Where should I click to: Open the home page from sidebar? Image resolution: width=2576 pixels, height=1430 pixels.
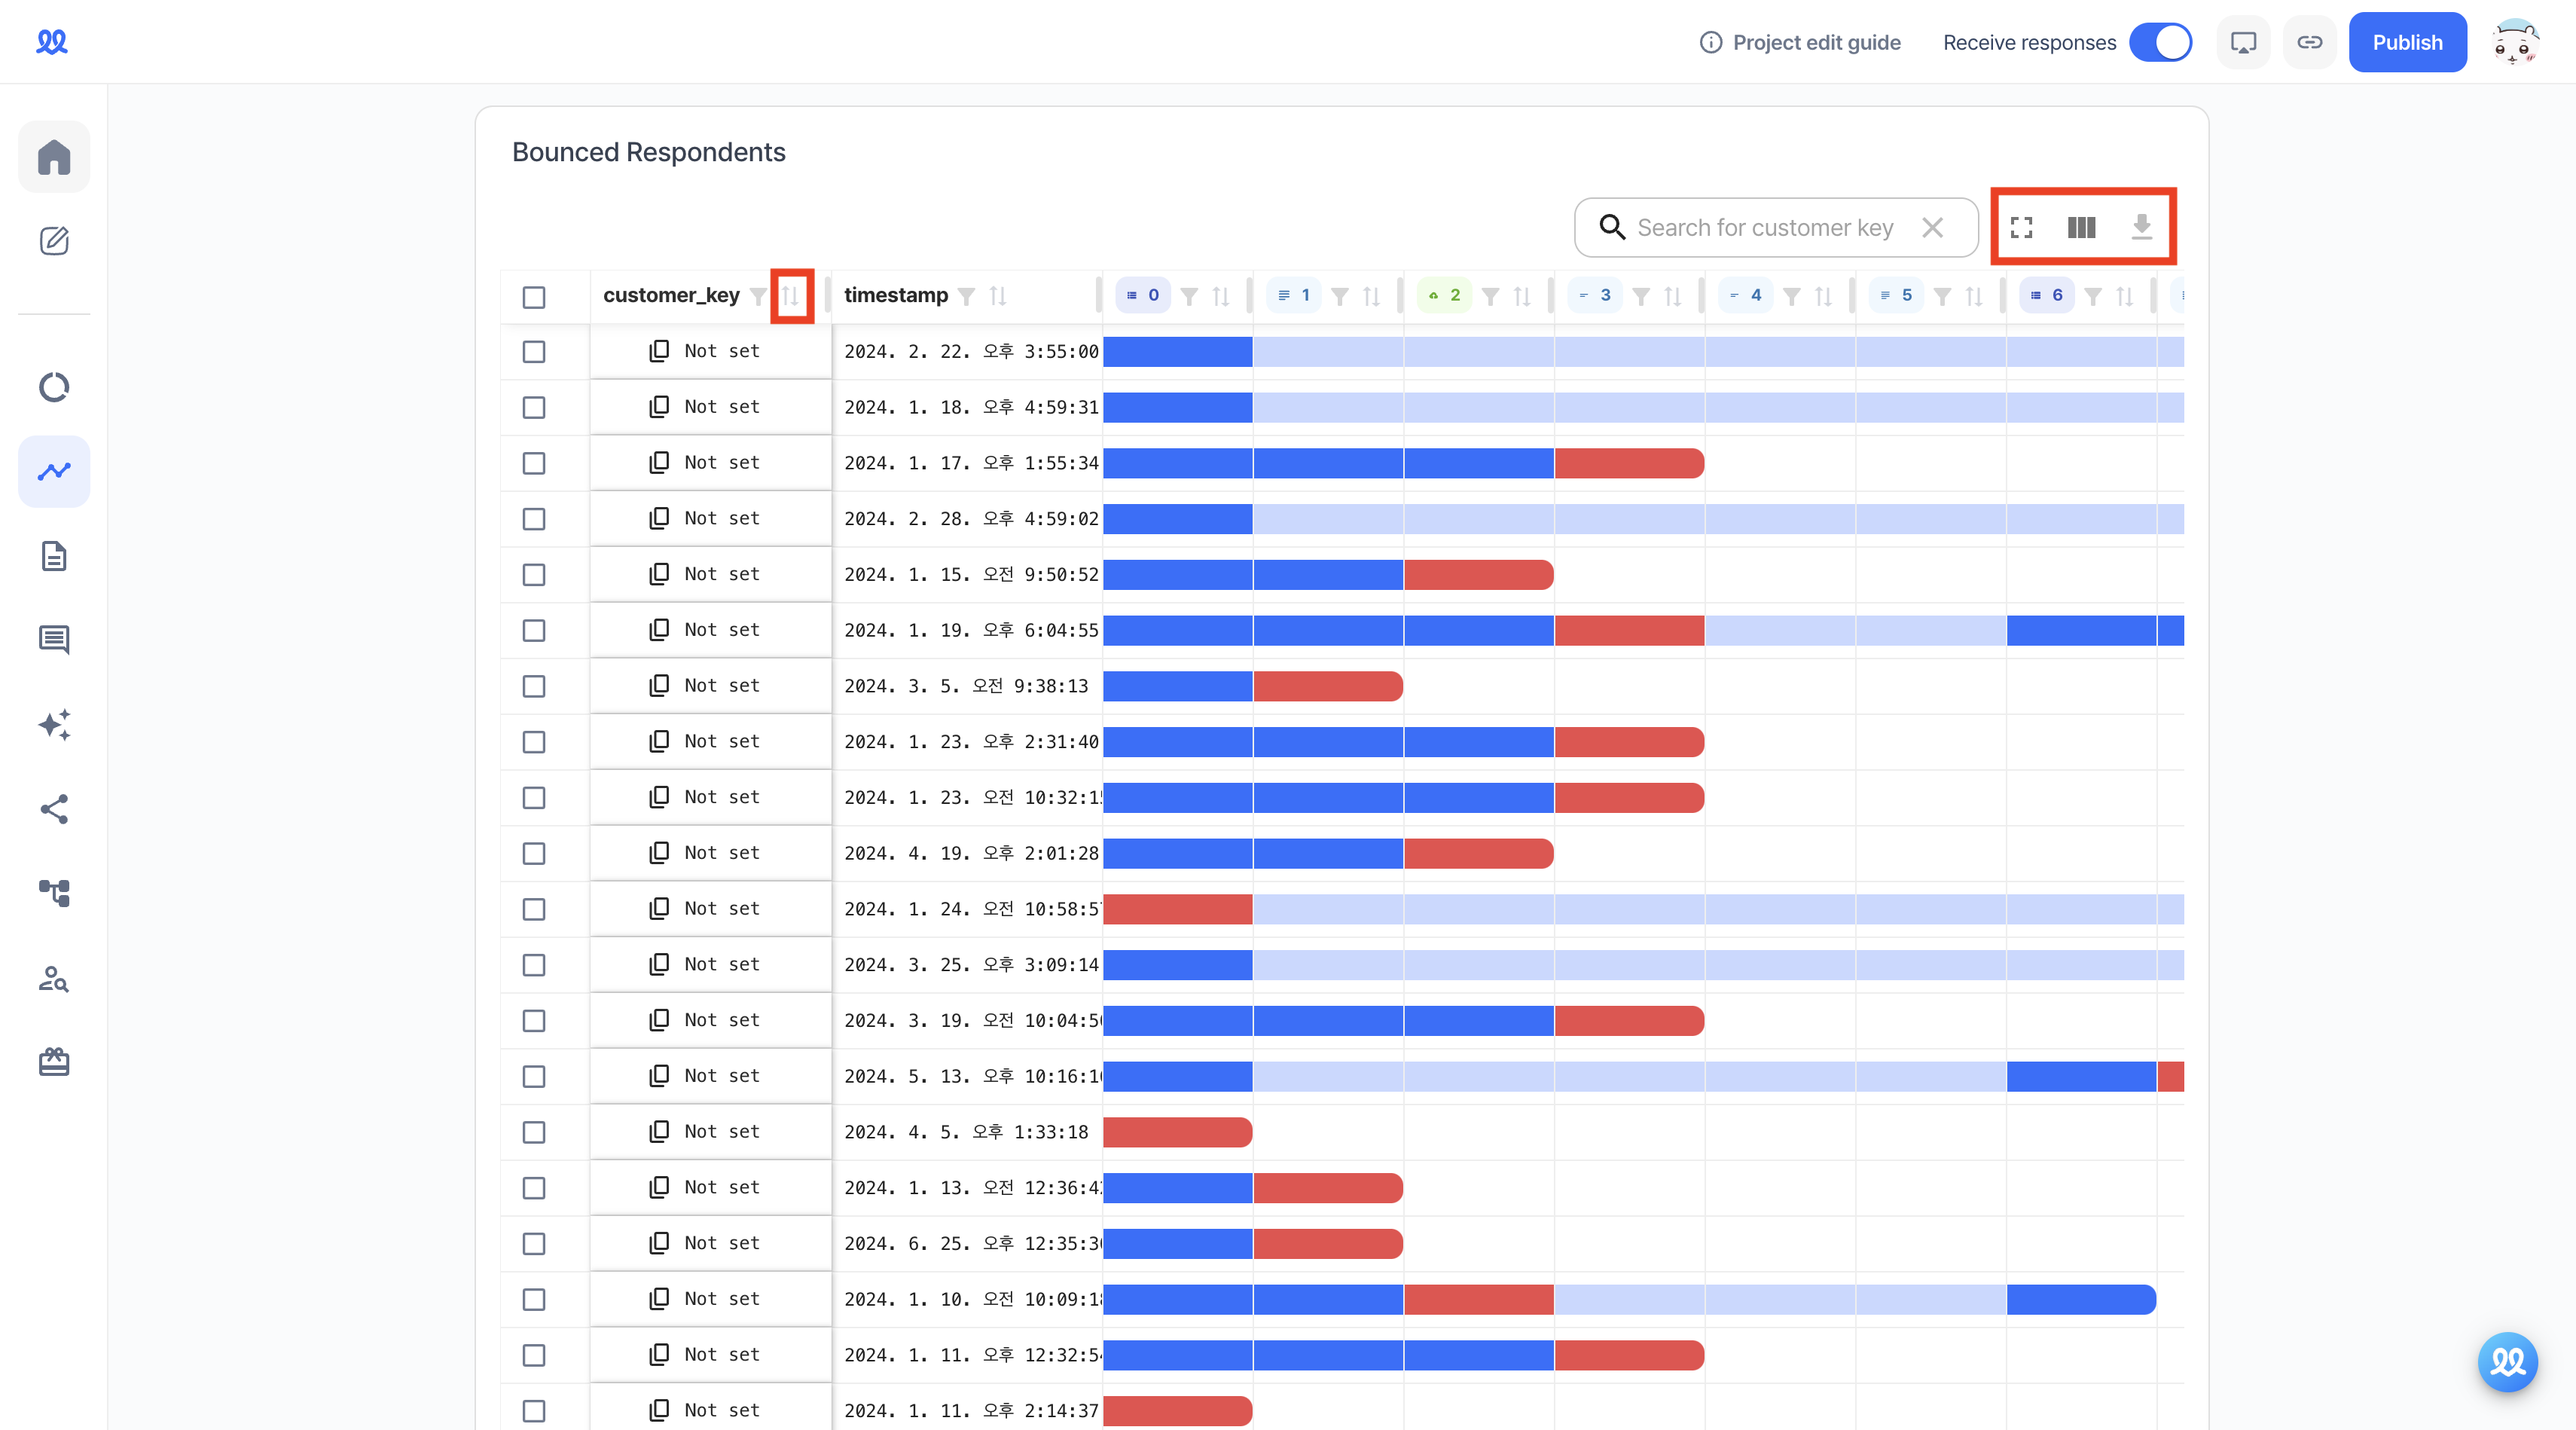(54, 157)
